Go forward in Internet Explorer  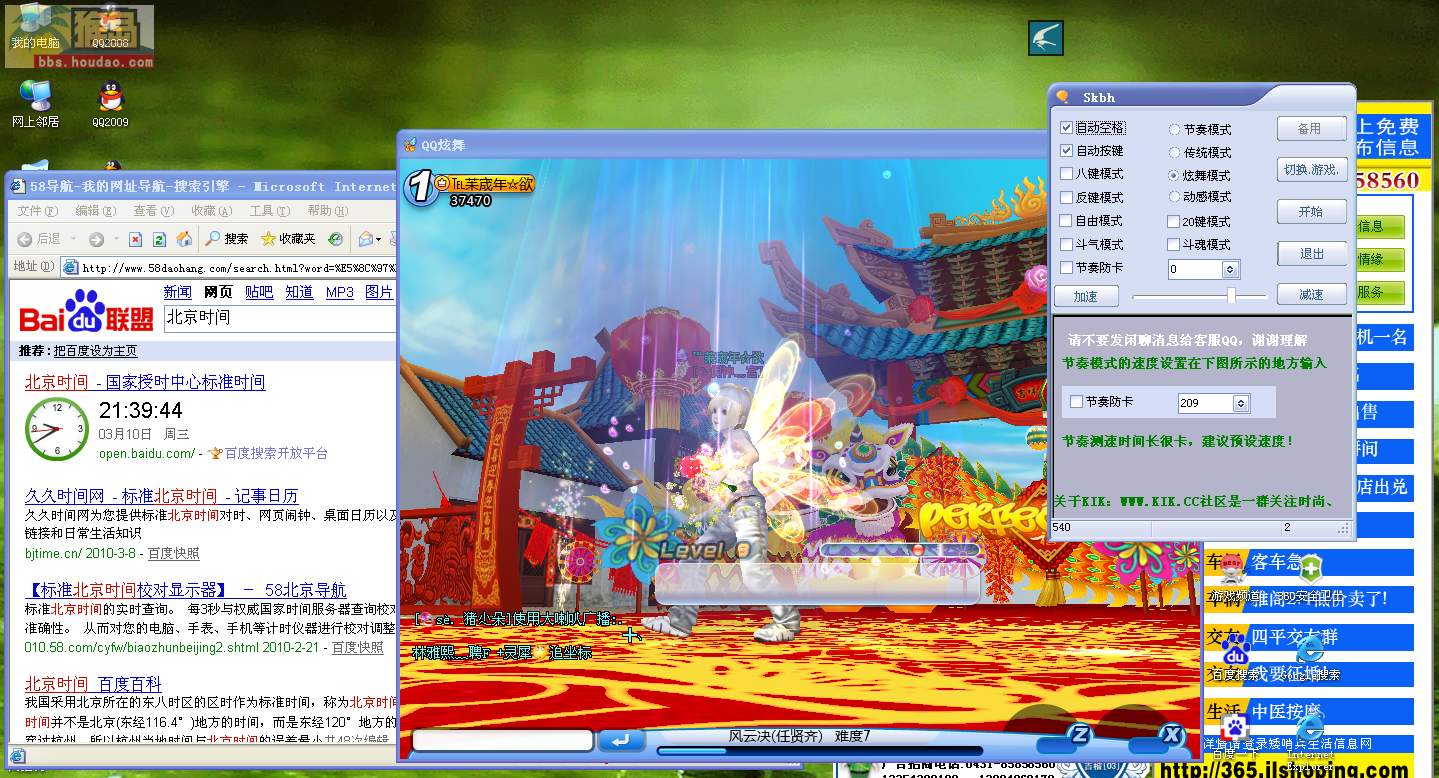(96, 239)
